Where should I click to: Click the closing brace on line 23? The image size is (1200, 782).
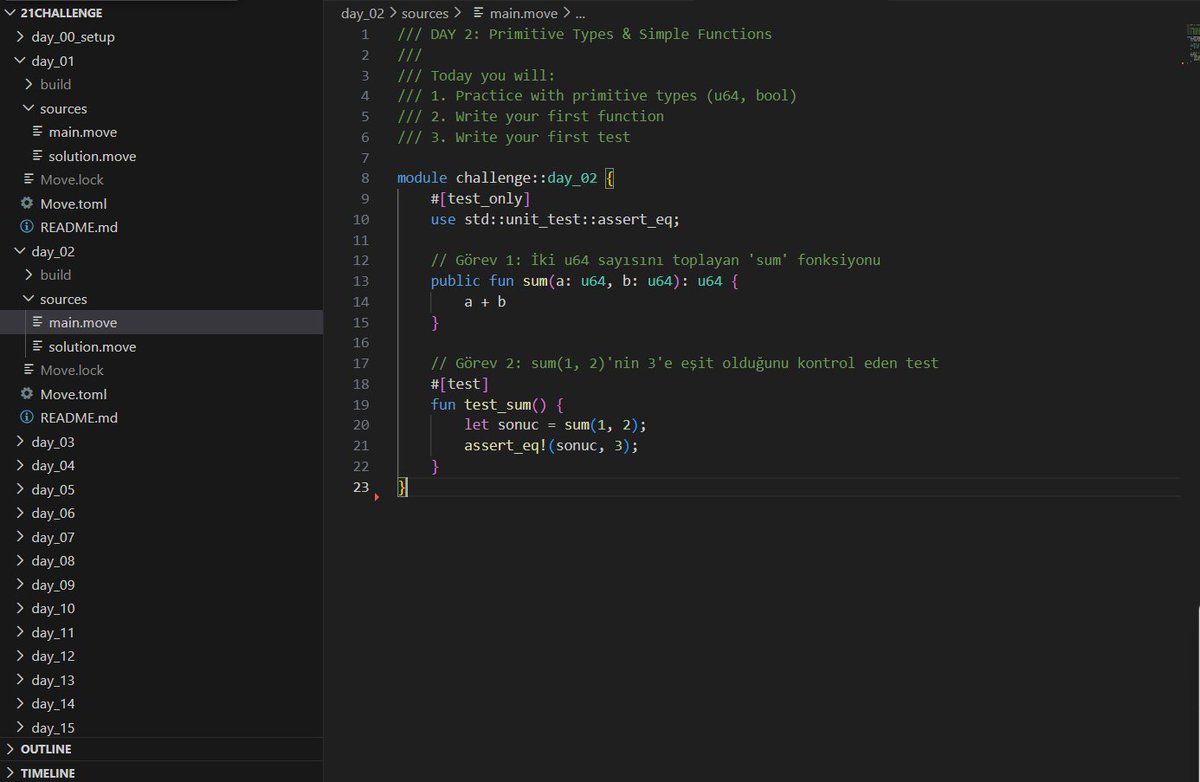(402, 487)
